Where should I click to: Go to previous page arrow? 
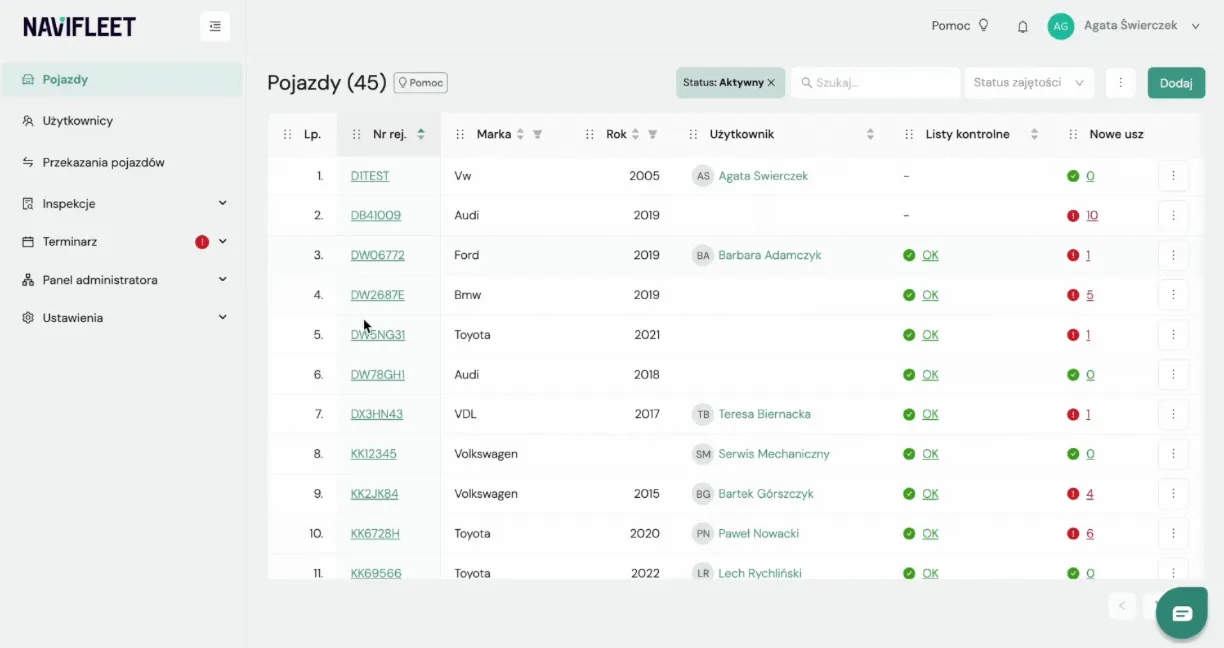click(1123, 605)
